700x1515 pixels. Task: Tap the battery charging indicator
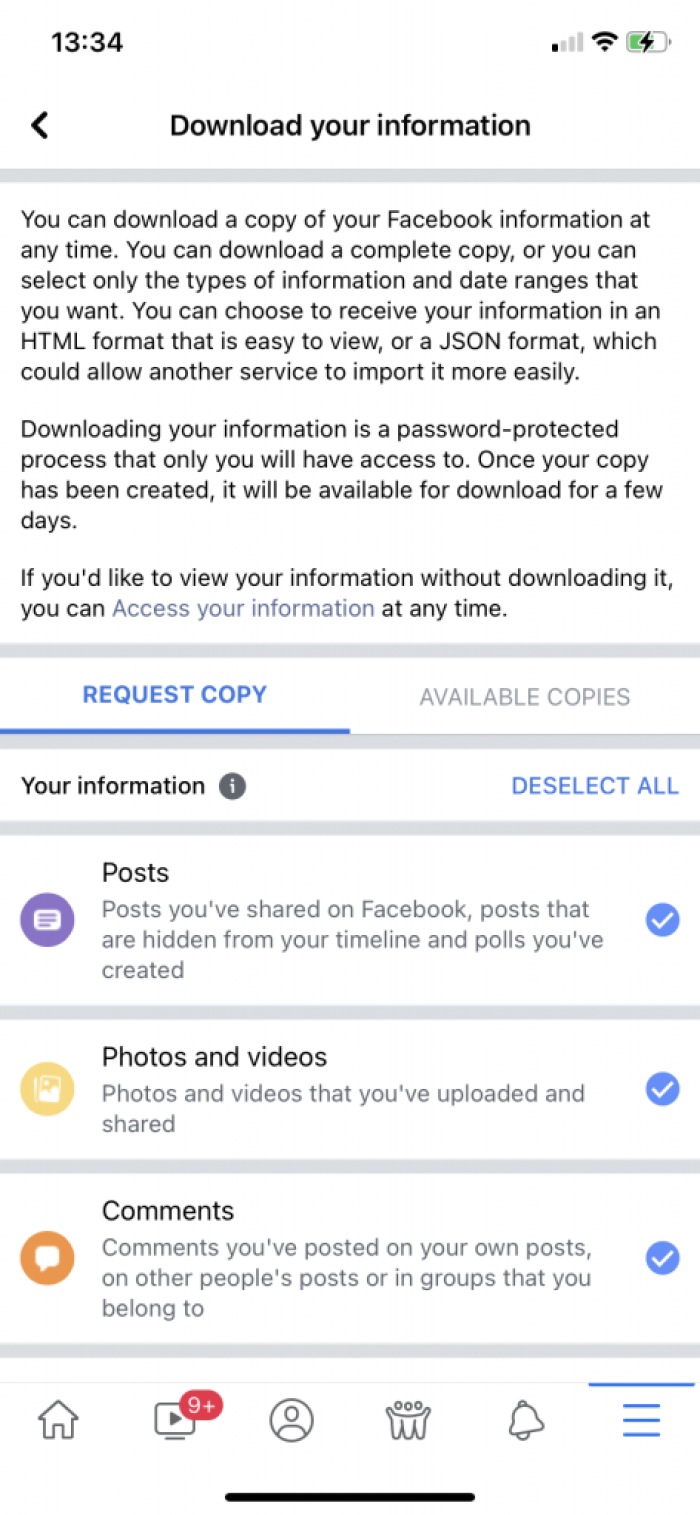[647, 42]
